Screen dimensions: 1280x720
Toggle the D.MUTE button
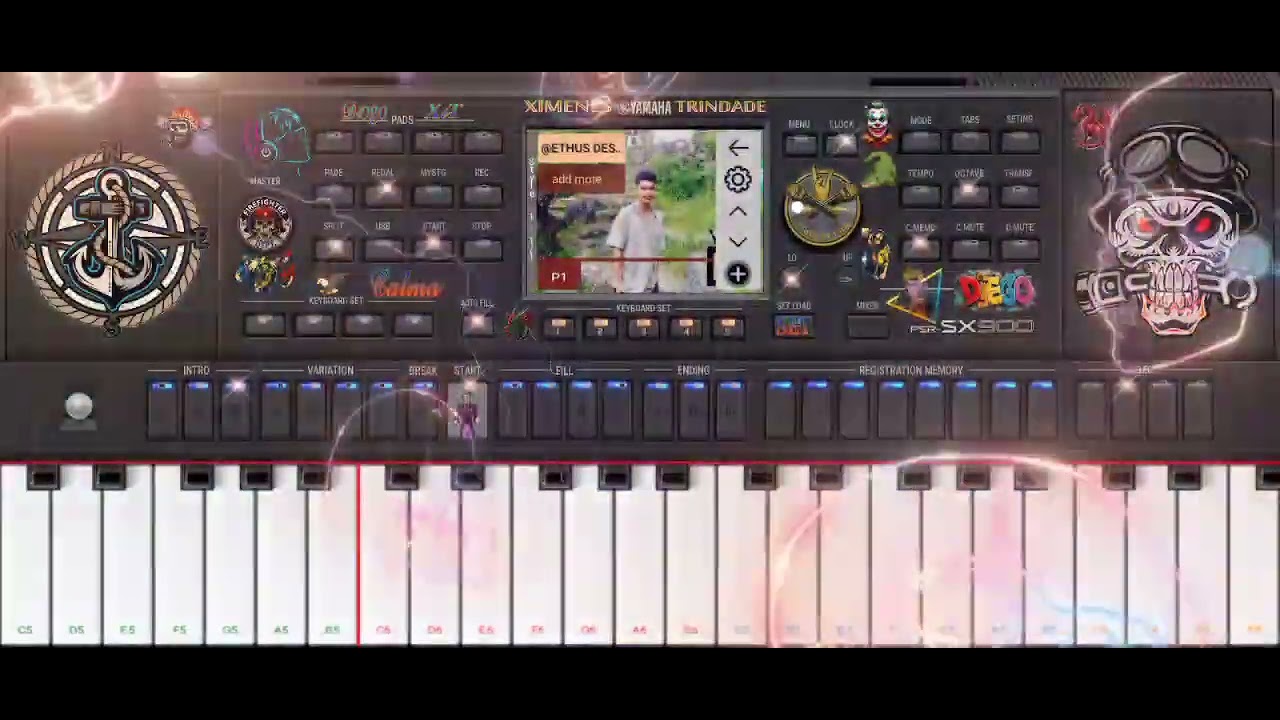click(x=1019, y=247)
